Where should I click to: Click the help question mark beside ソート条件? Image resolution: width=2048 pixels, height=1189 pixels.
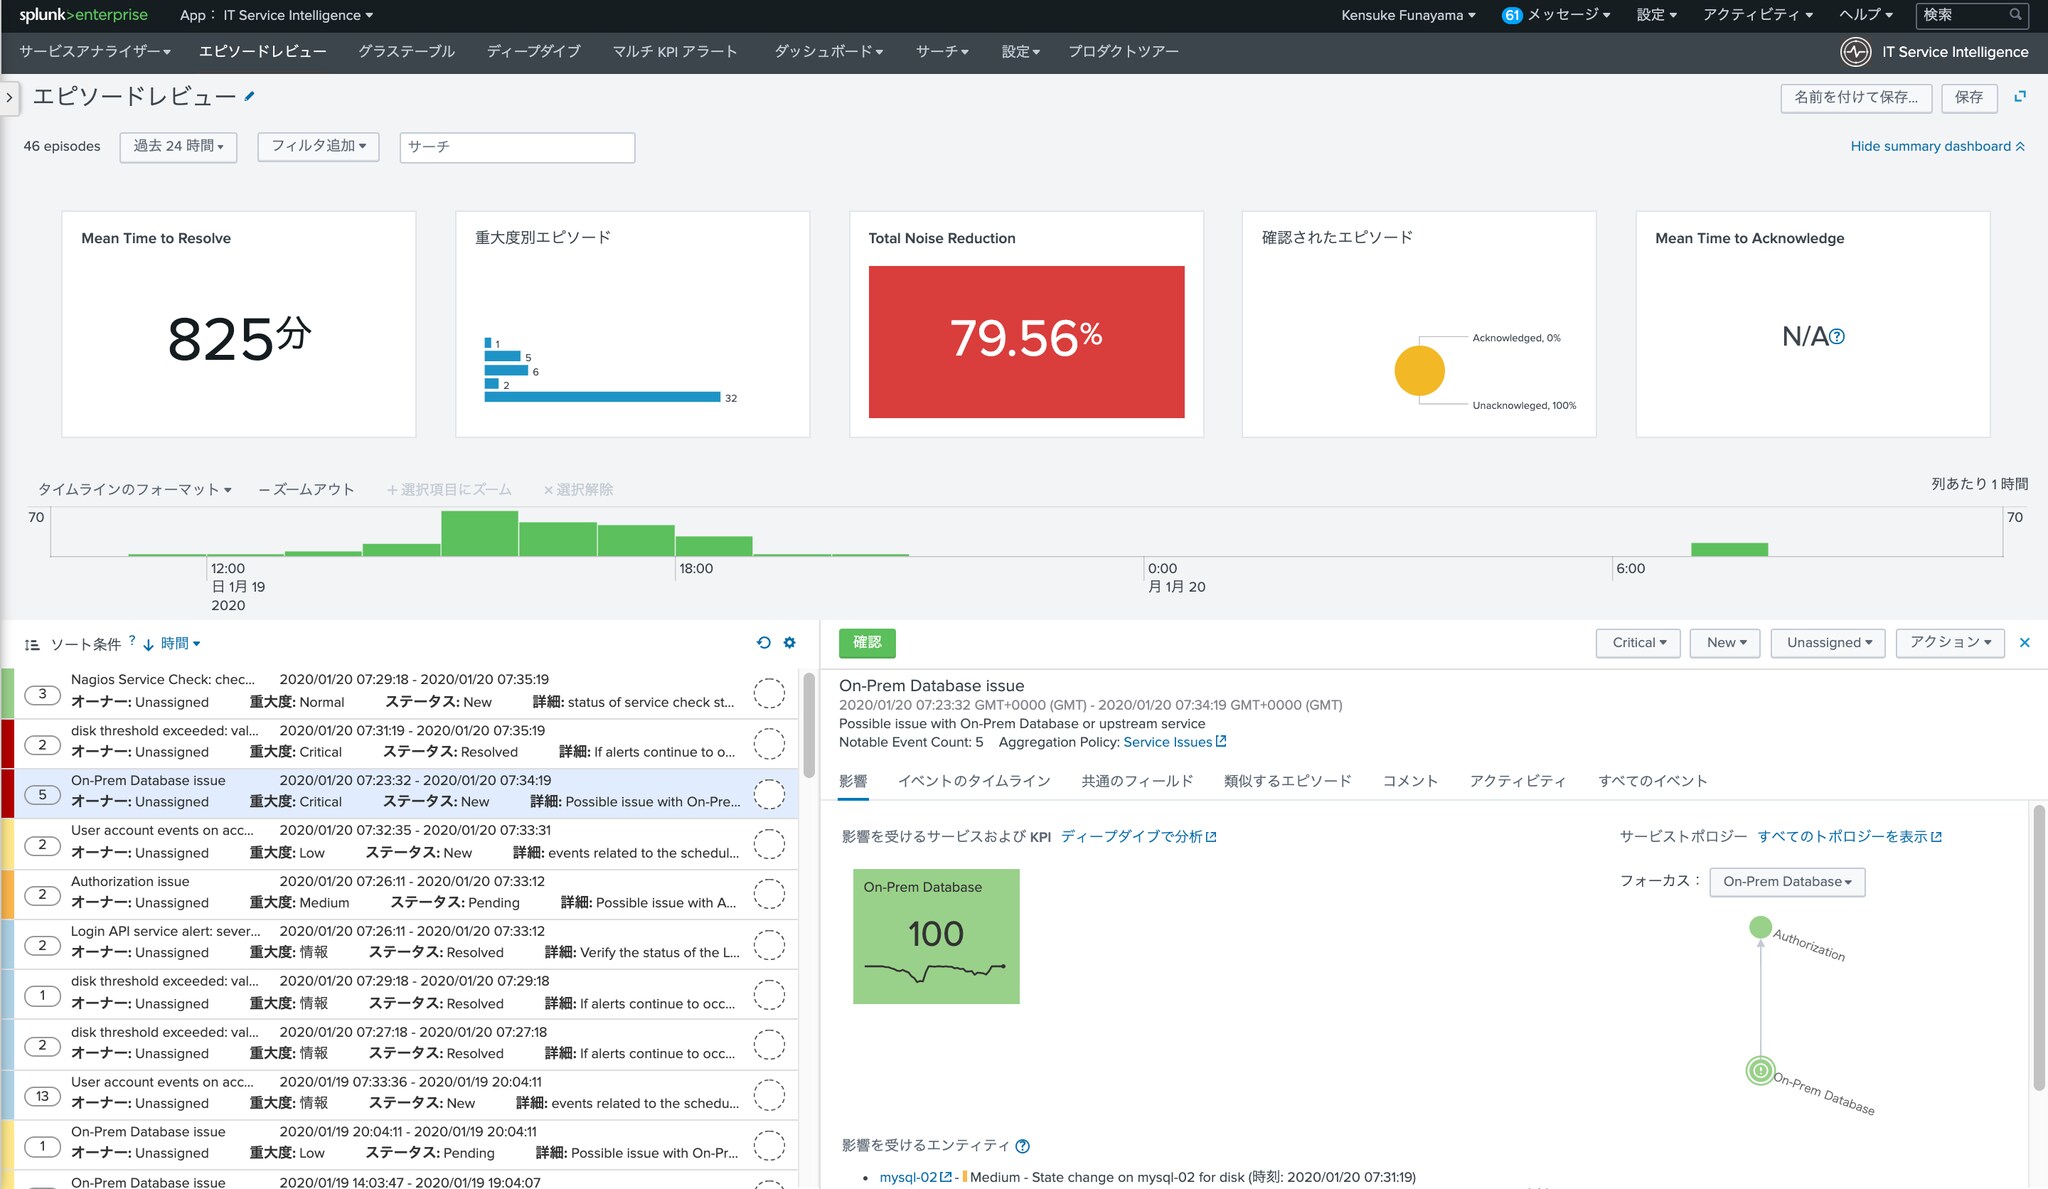[x=132, y=639]
